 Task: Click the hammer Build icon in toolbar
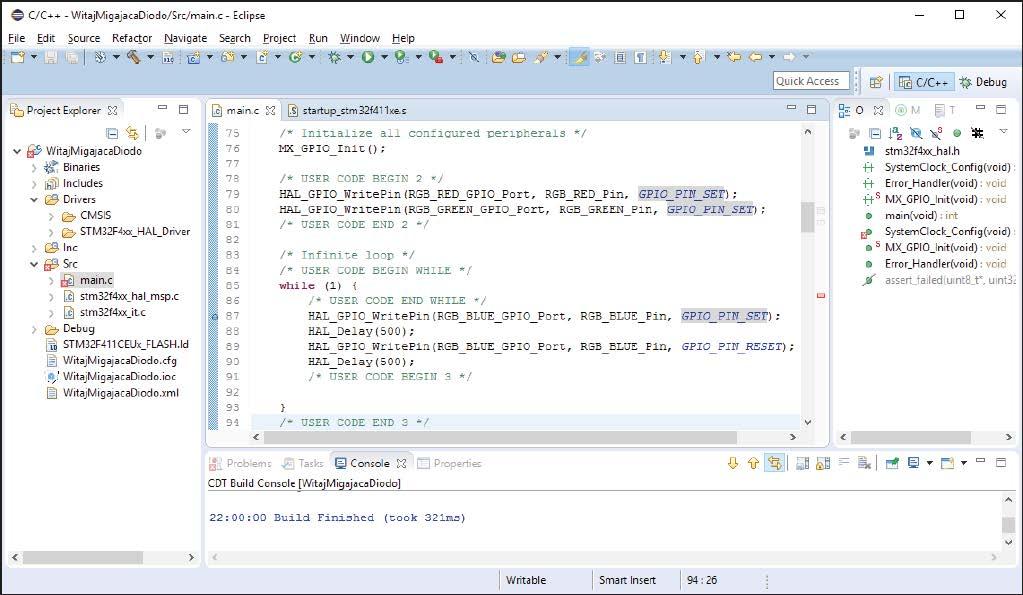click(x=133, y=57)
